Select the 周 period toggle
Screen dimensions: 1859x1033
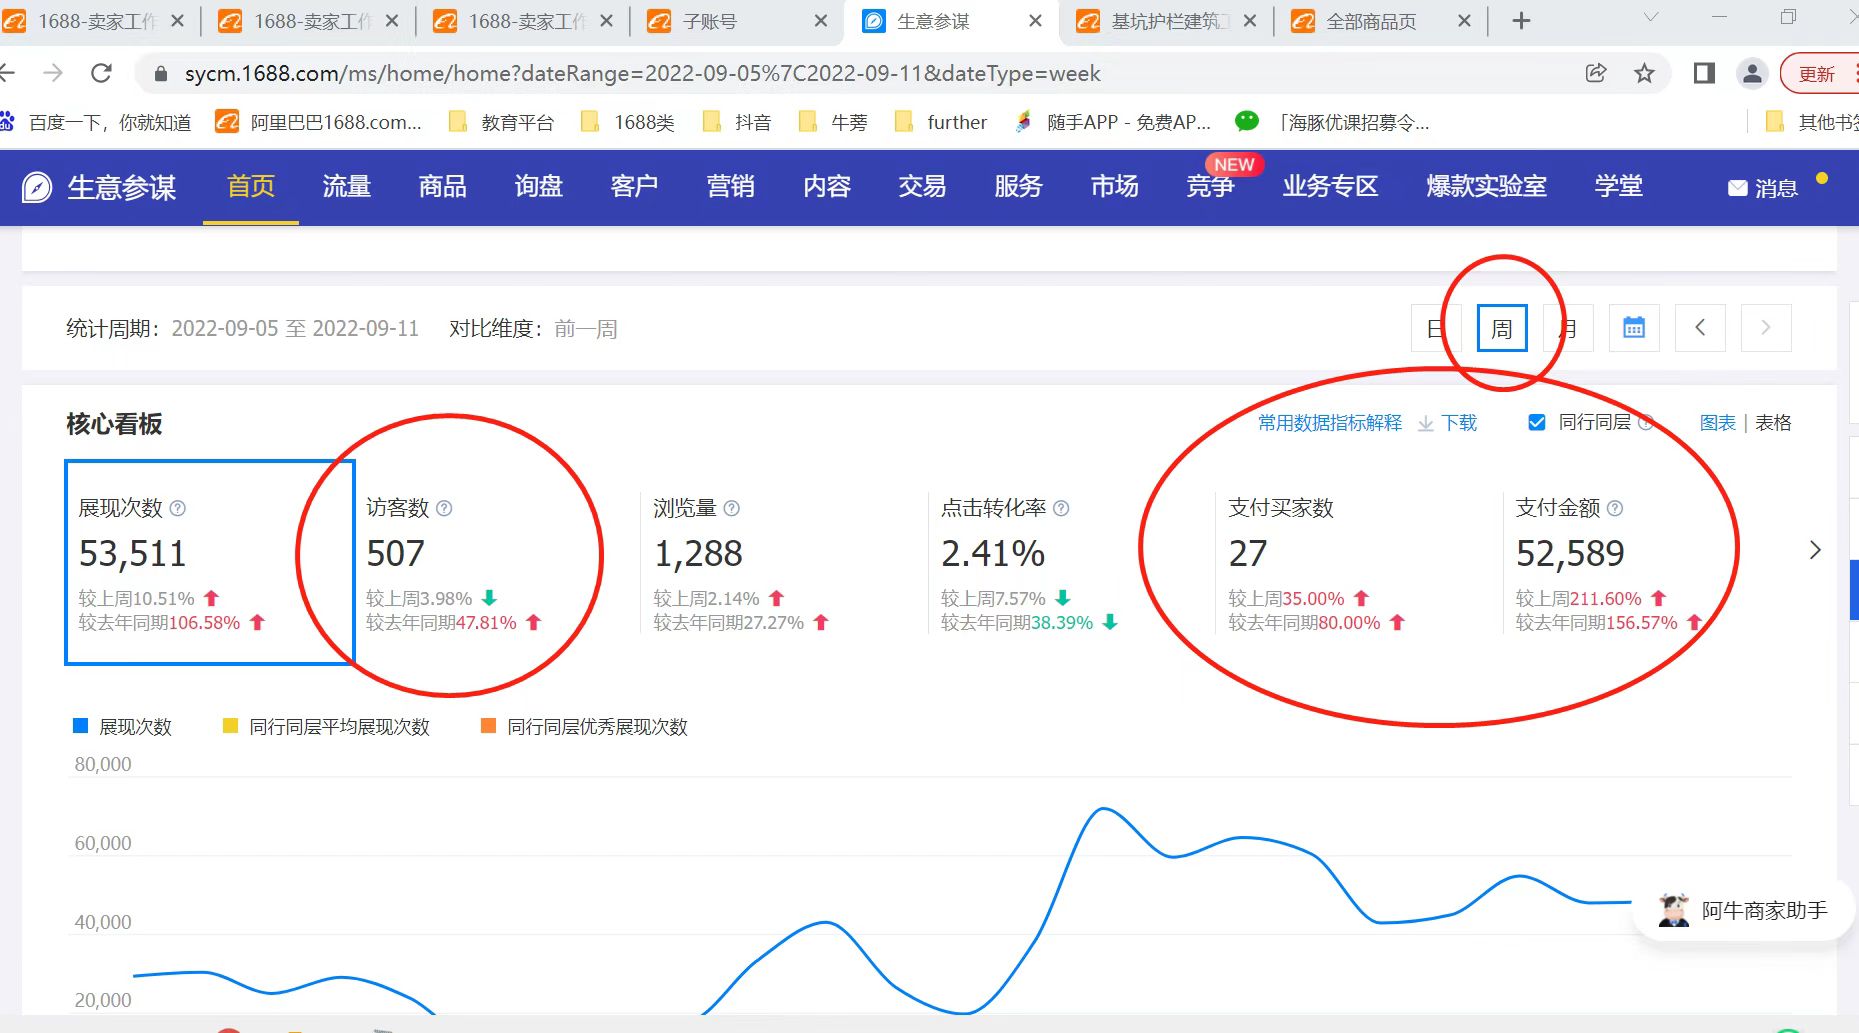[x=1501, y=328]
